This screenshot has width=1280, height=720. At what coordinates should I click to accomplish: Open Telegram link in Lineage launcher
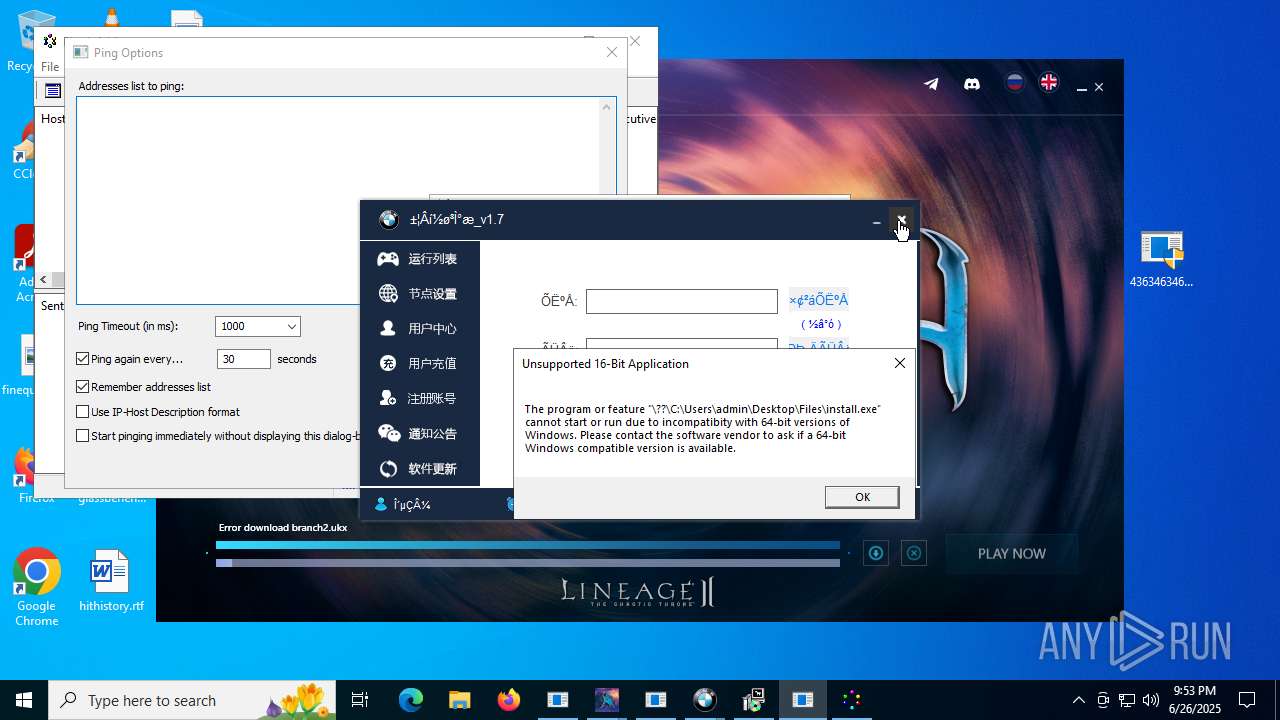931,84
